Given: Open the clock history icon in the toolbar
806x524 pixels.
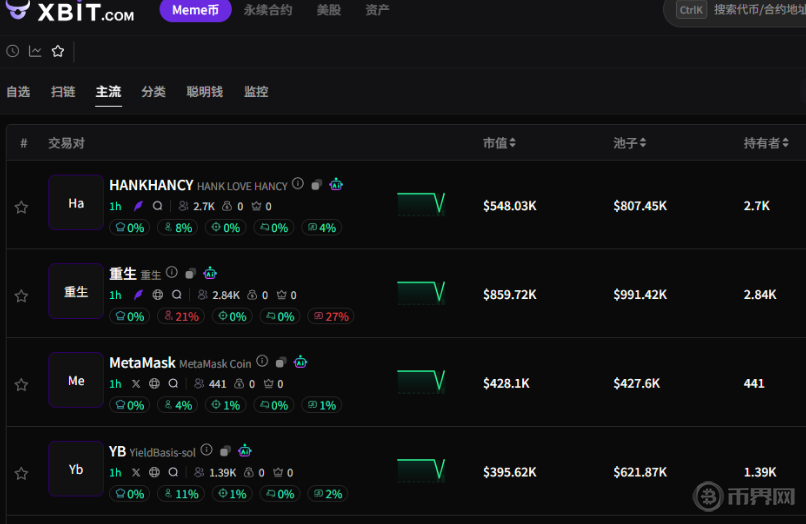Looking at the screenshot, I should click(x=12, y=51).
